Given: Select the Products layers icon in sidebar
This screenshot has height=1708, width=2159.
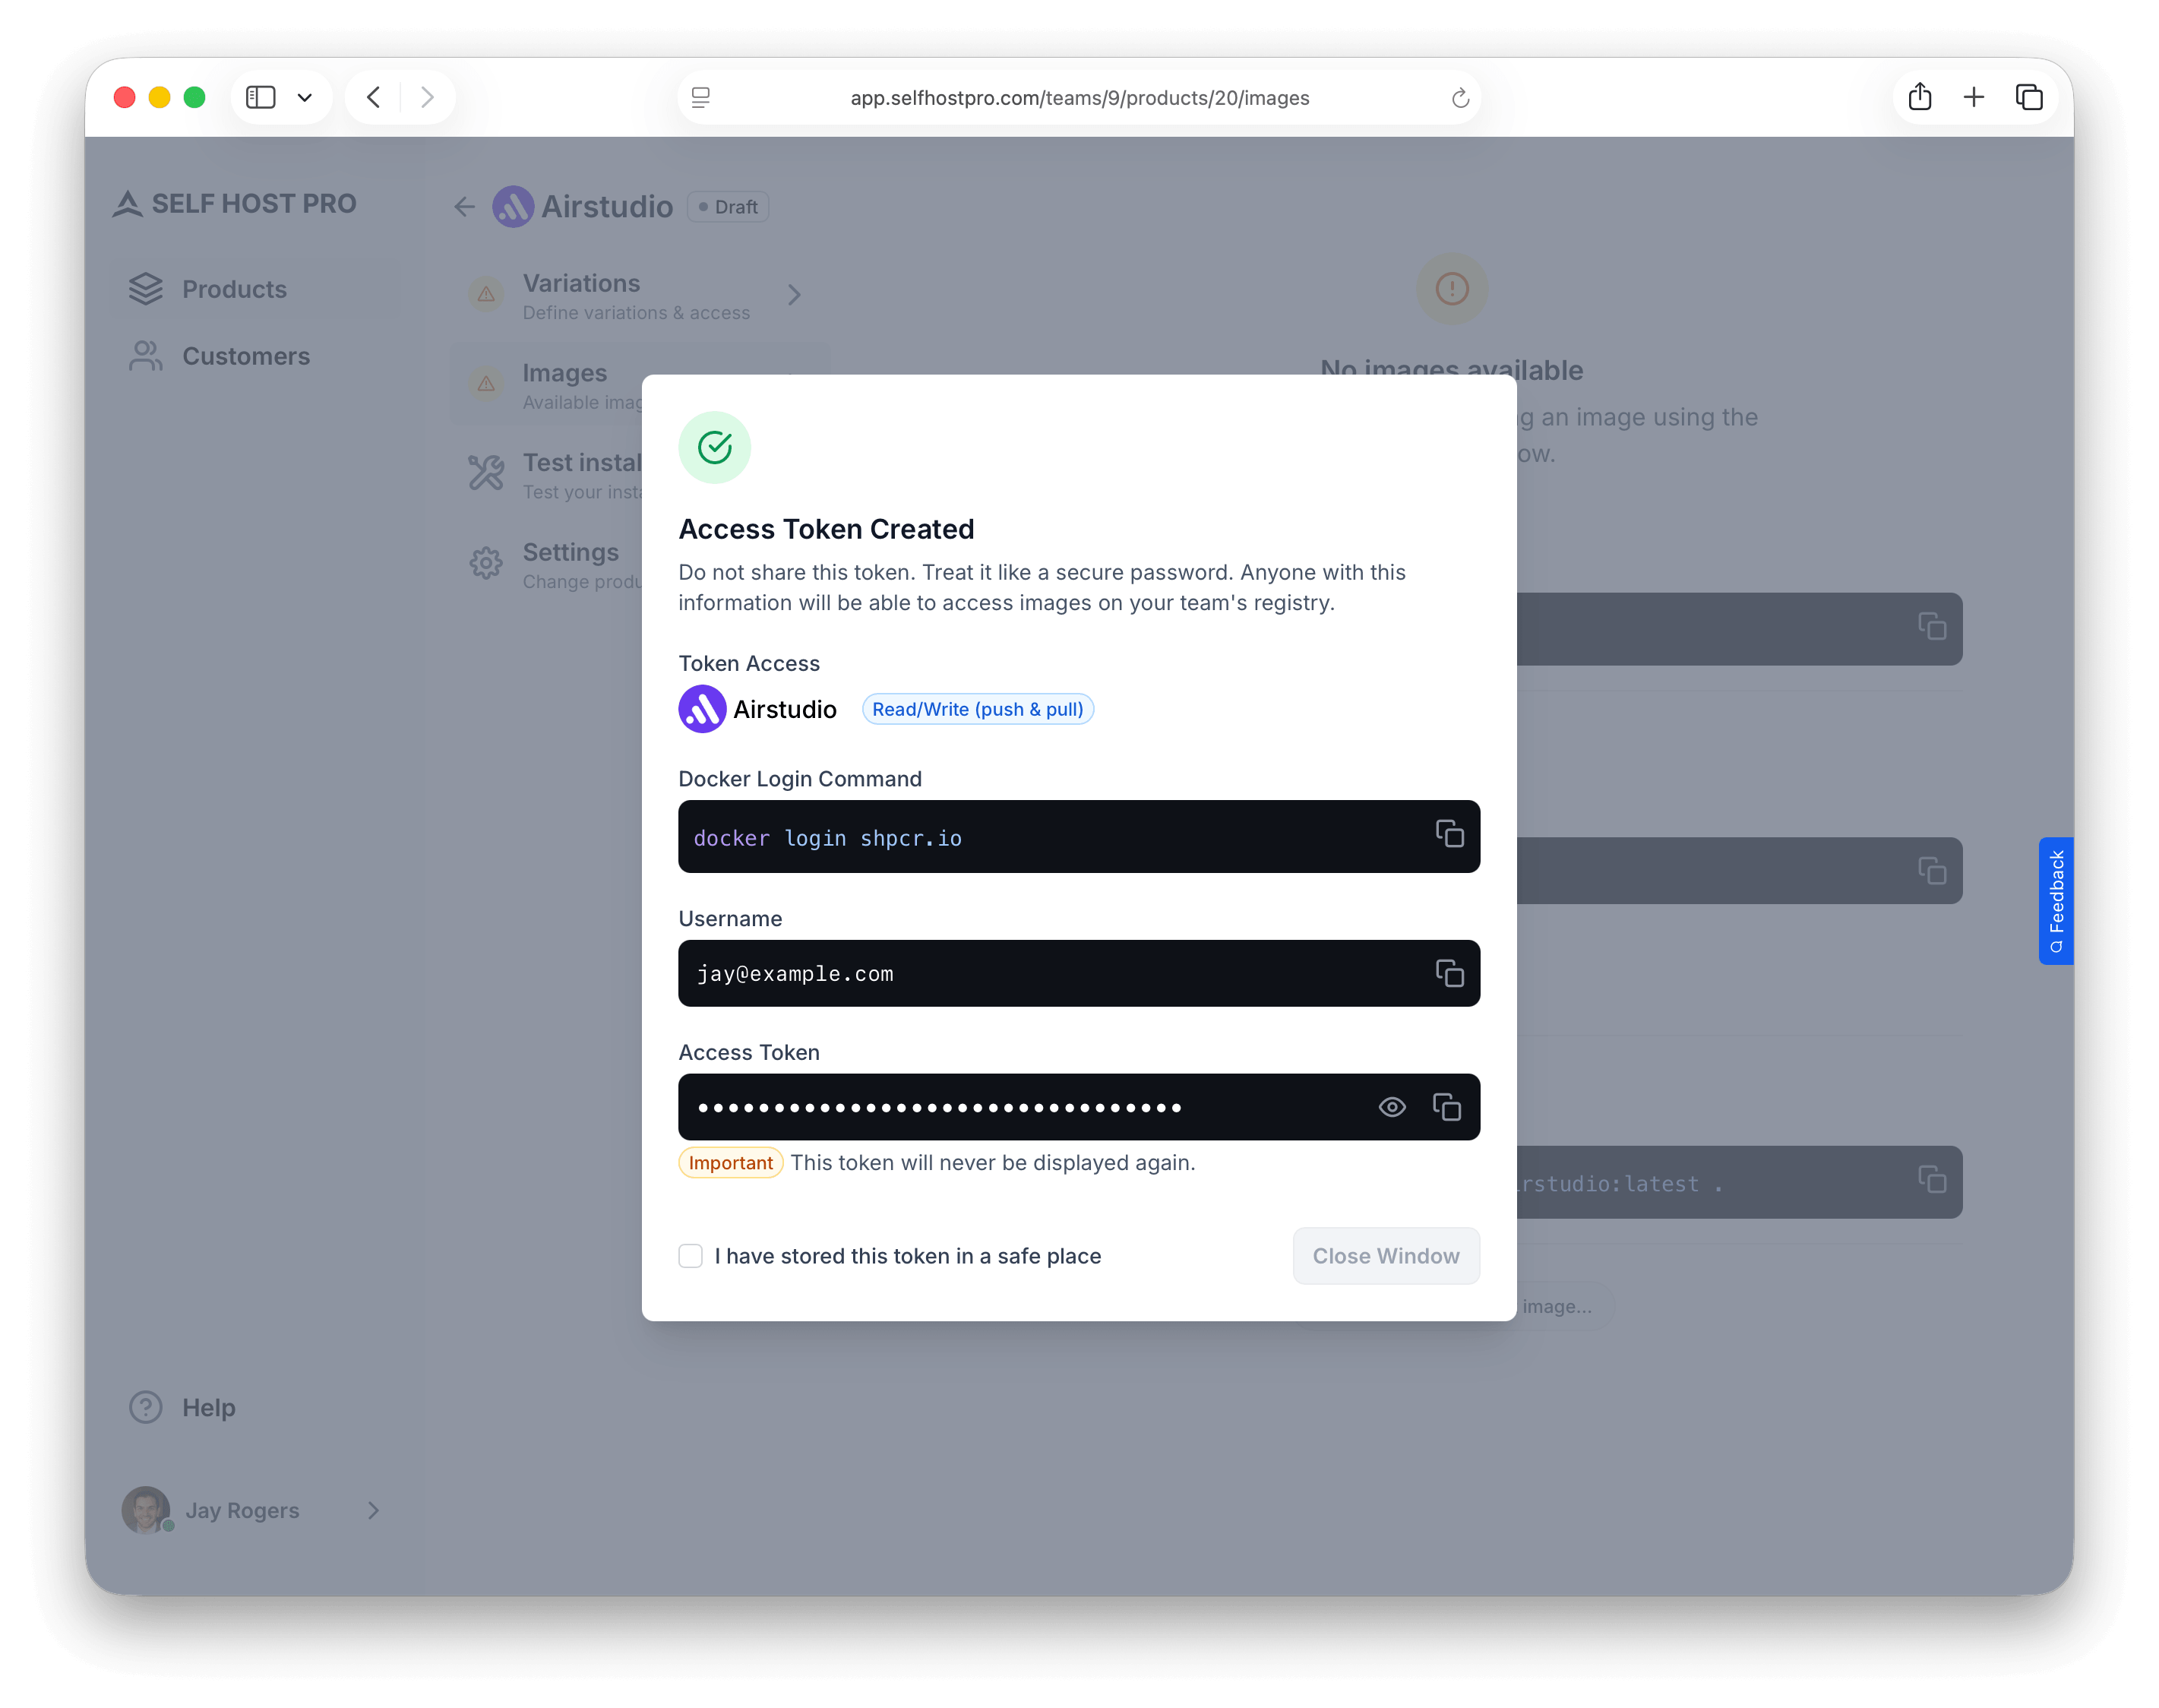Looking at the screenshot, I should point(146,289).
